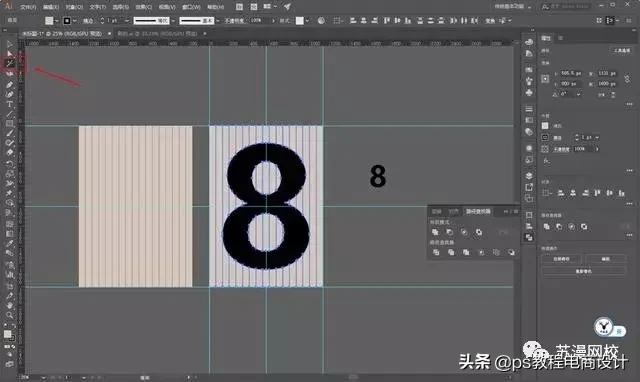Toggle the constrain width and height link
640x382 pixels.
627,78
